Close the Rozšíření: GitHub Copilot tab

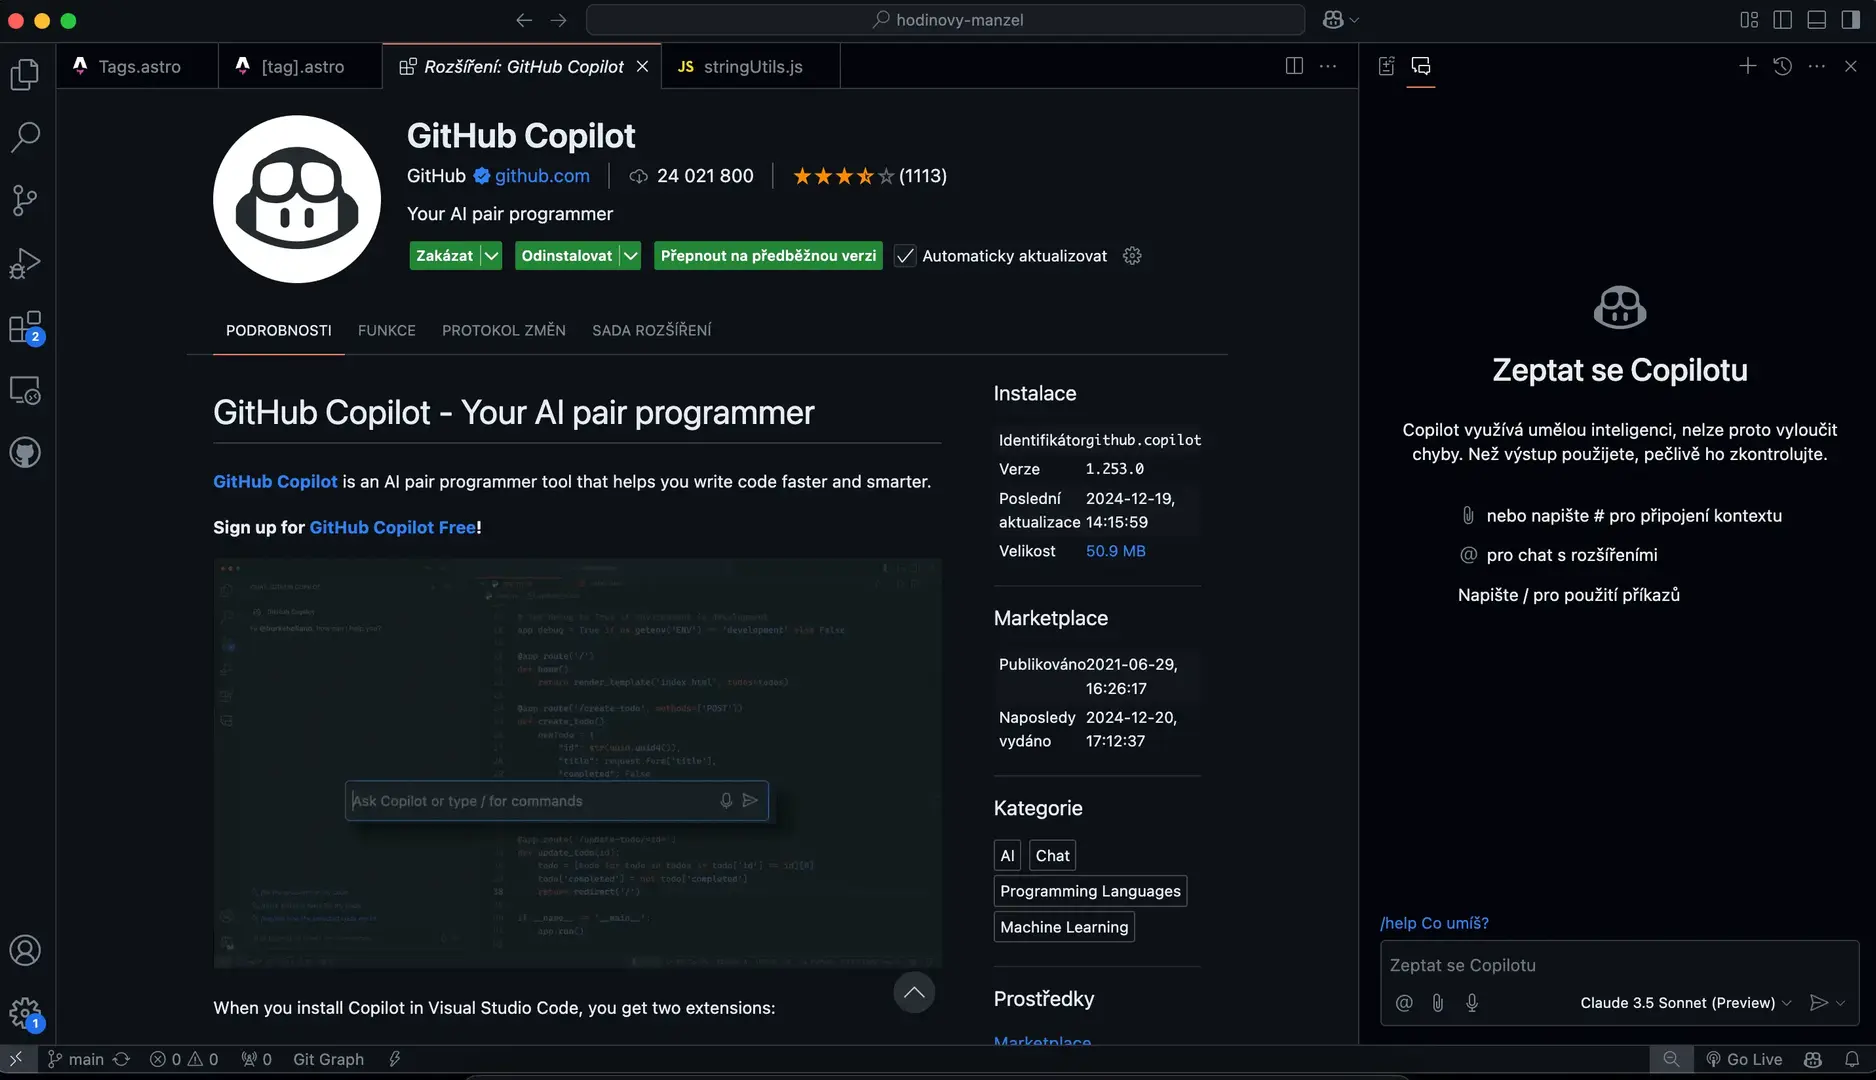(643, 66)
